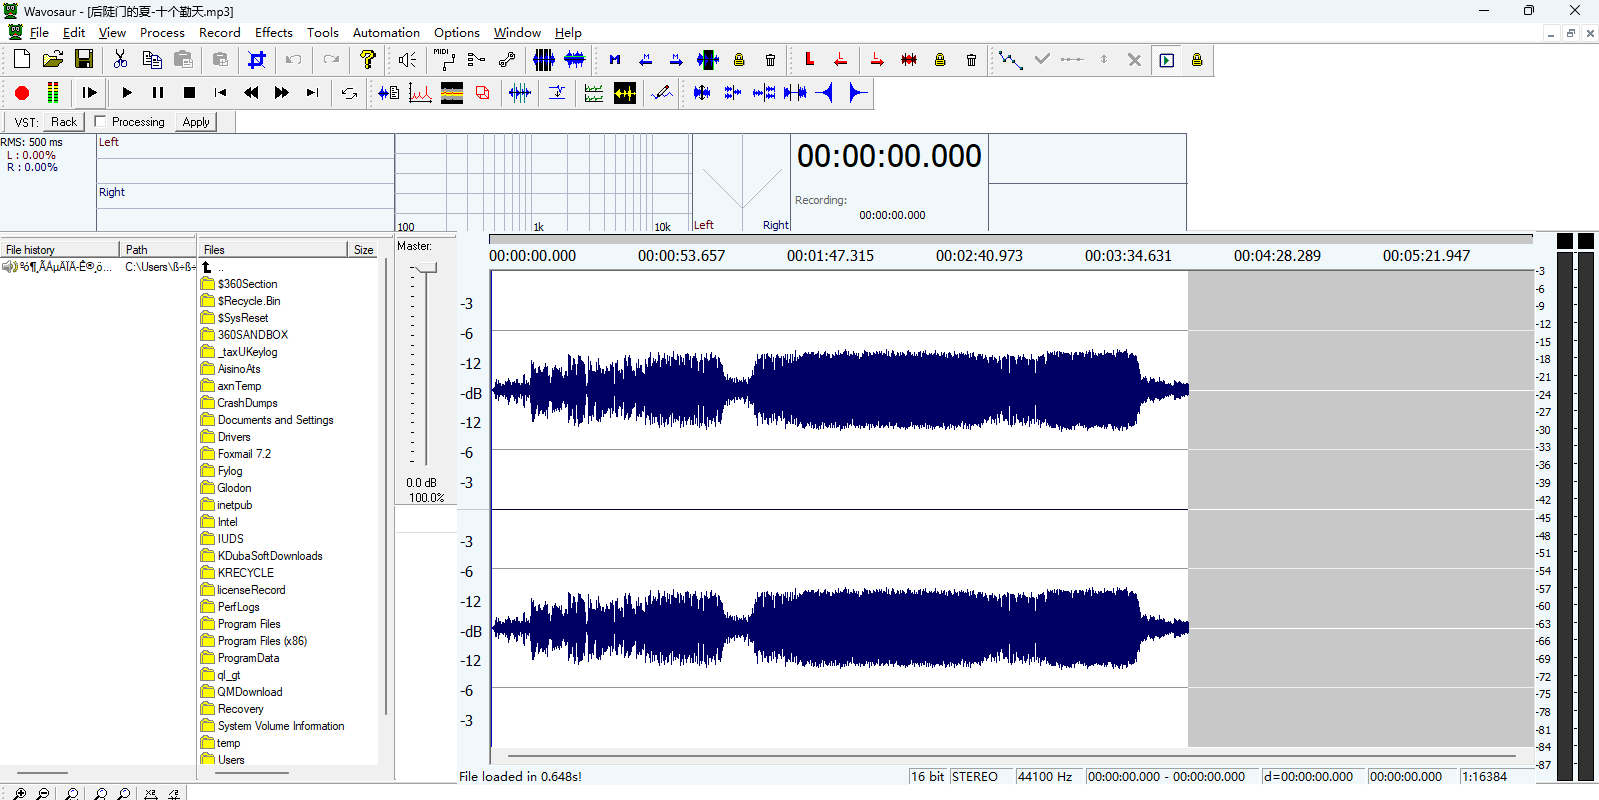Toggle the Loop playback icon
Screen dimensions: 1599x800
pos(349,93)
